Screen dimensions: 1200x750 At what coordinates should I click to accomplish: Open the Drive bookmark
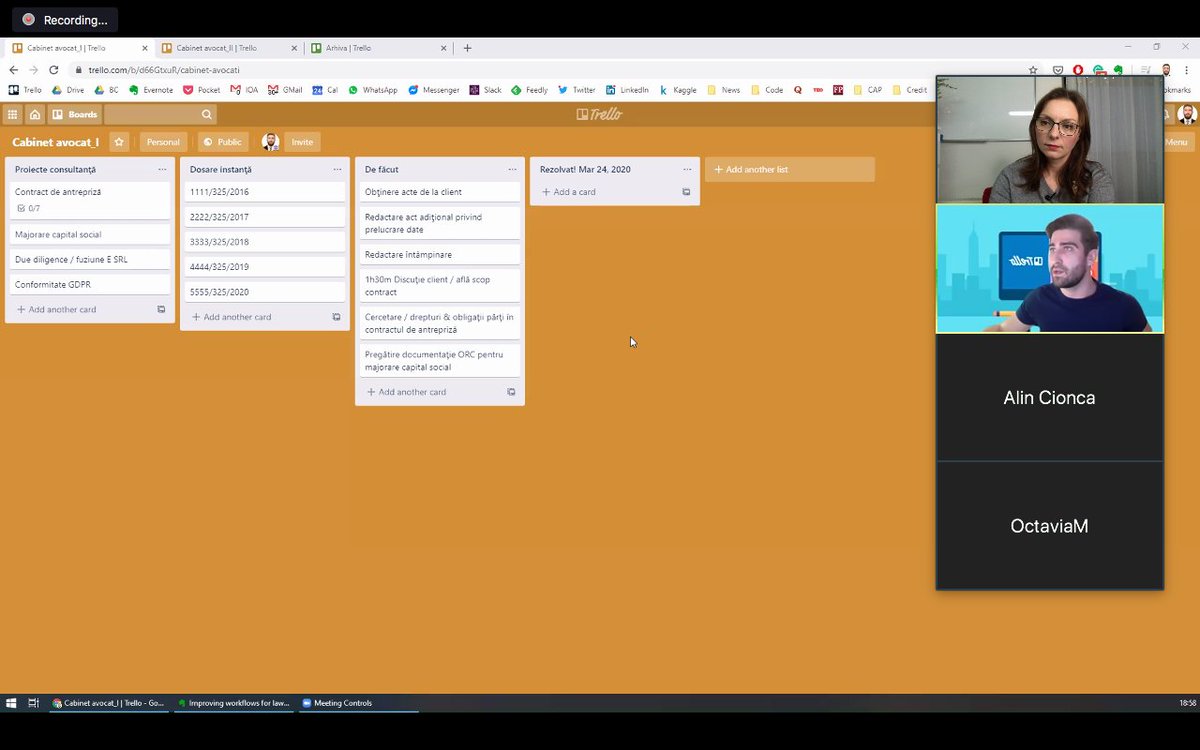[68, 90]
